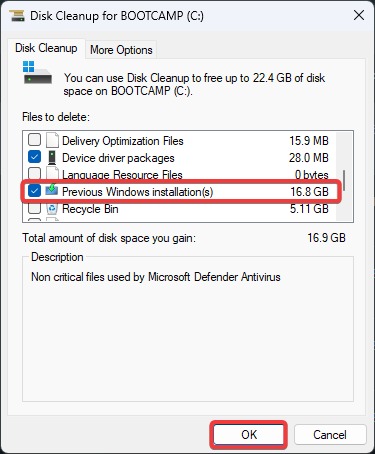The image size is (375, 454).
Task: Tick the Language Resource Files checkbox
Action: tap(35, 174)
